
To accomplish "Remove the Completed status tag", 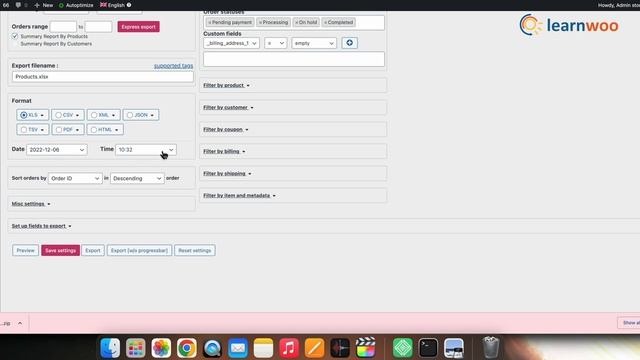I will 325,22.
